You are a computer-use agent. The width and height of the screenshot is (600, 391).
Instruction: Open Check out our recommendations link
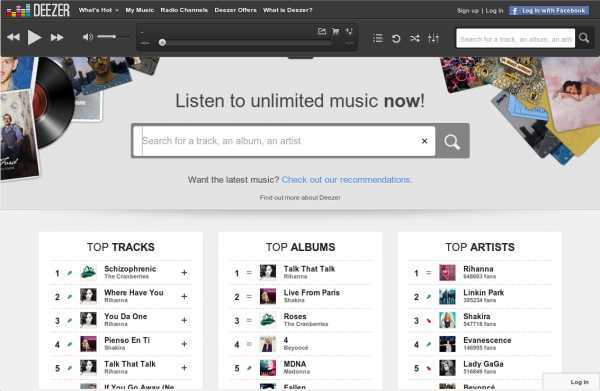[x=347, y=179]
